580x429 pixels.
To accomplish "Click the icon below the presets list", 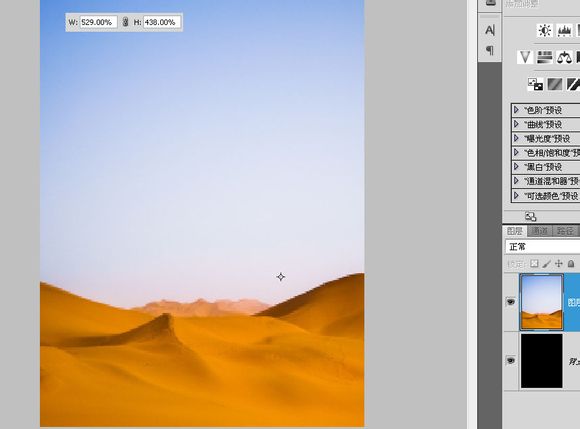I will 530,217.
